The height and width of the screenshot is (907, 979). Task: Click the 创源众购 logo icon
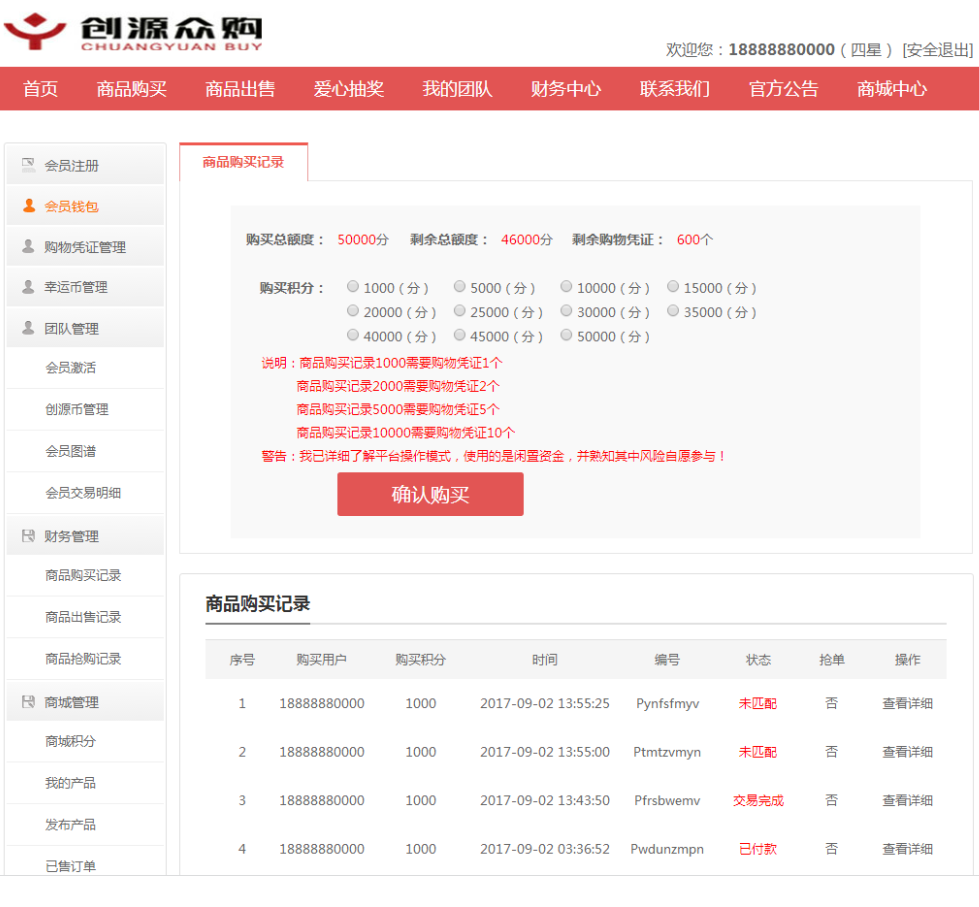[35, 32]
